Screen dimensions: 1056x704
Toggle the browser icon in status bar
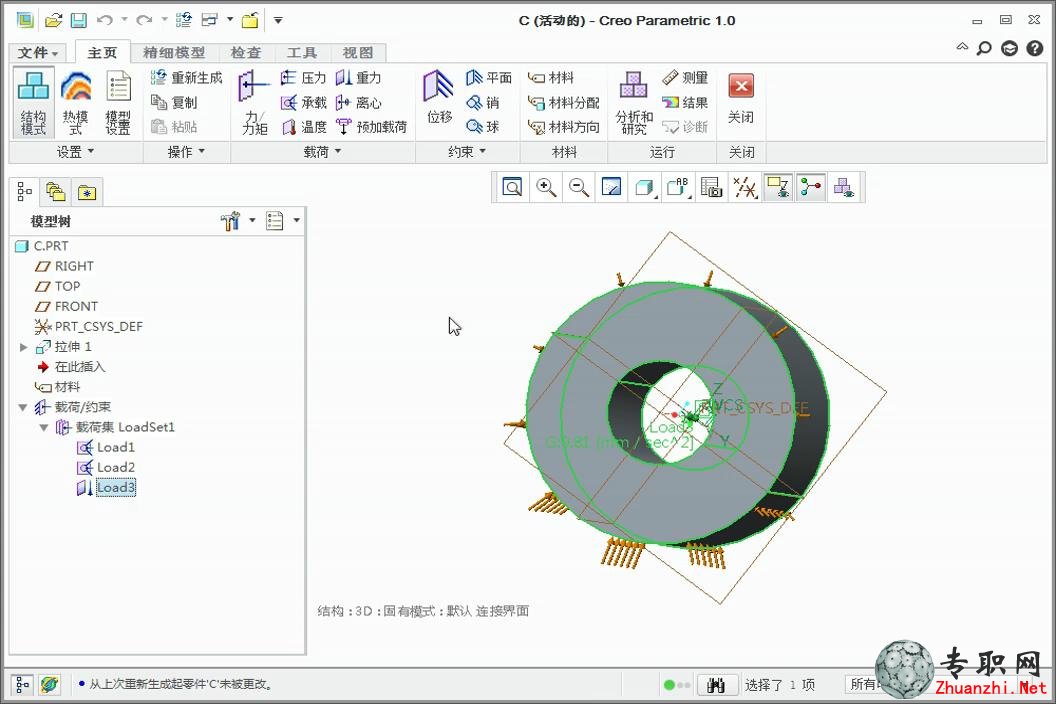point(49,684)
